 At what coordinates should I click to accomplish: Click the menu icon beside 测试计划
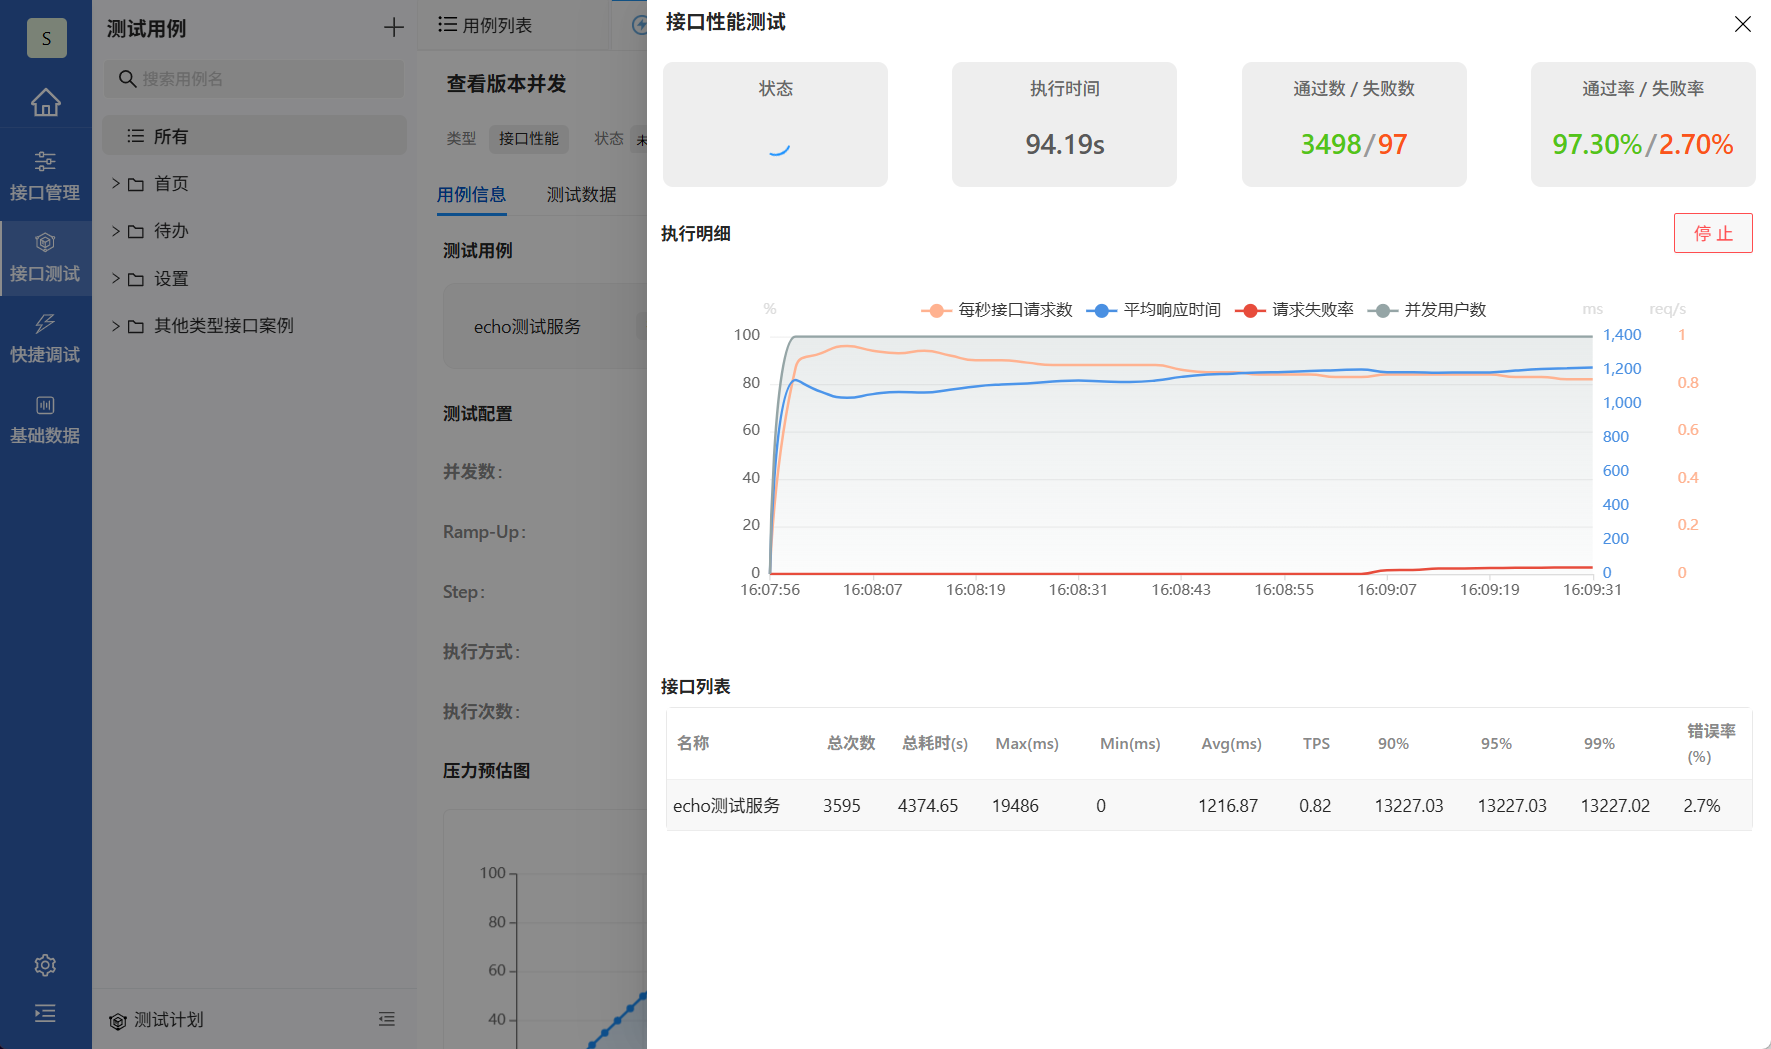point(387,1019)
